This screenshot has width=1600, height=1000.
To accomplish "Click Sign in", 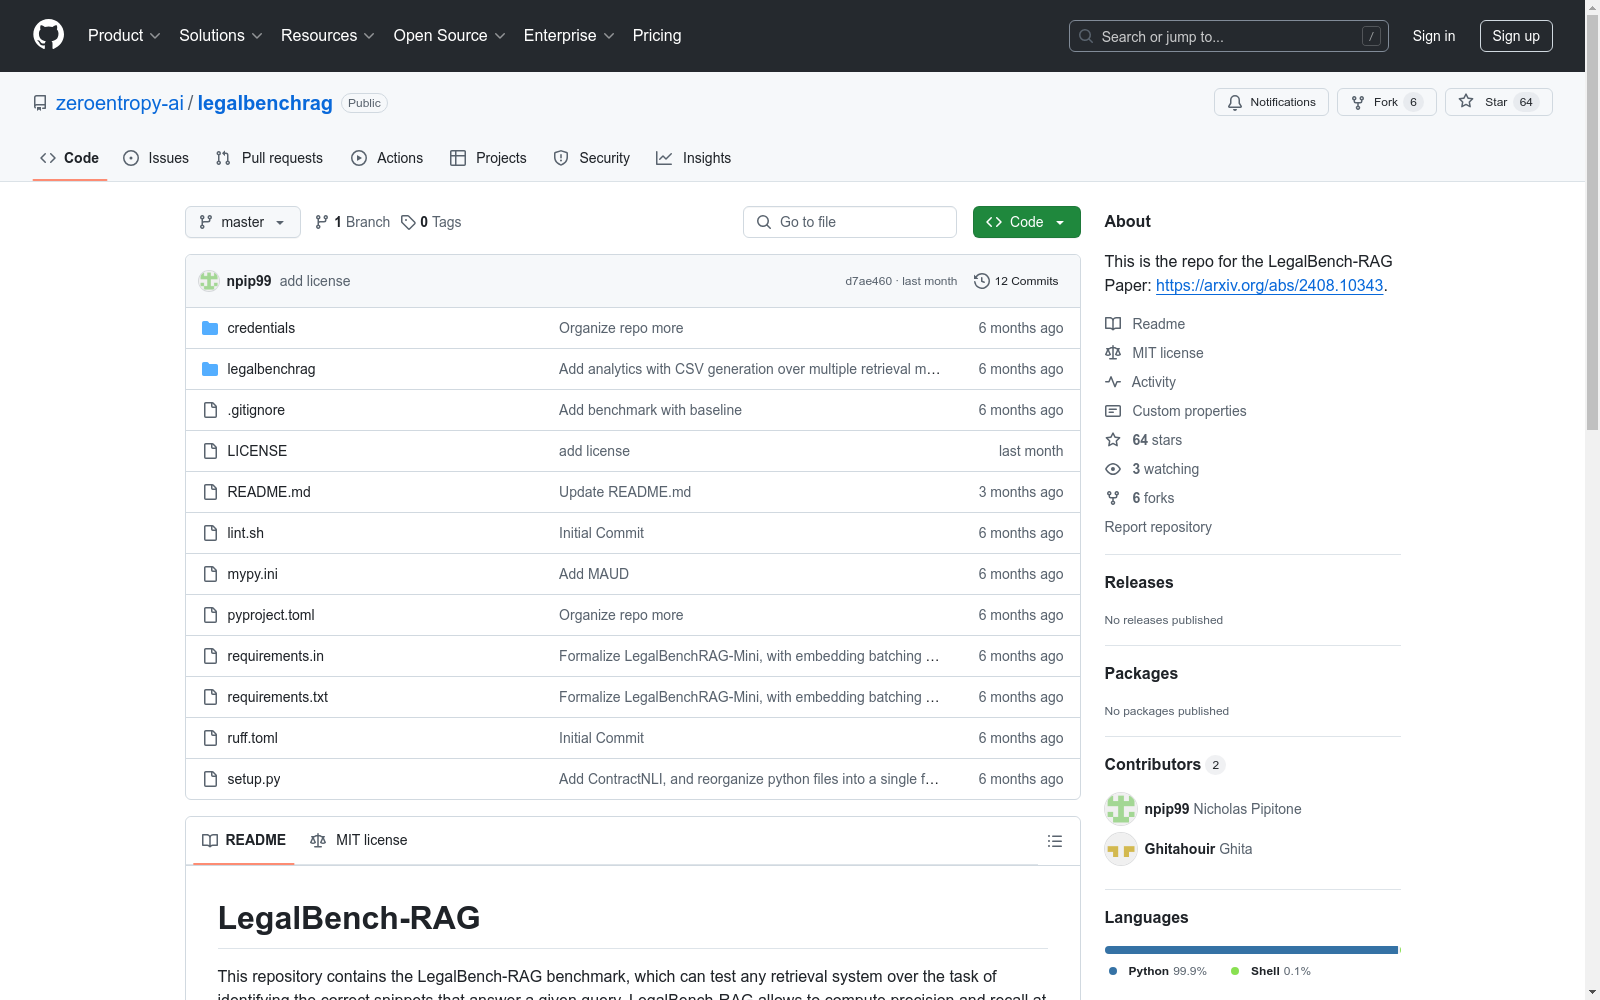I will pos(1433,36).
